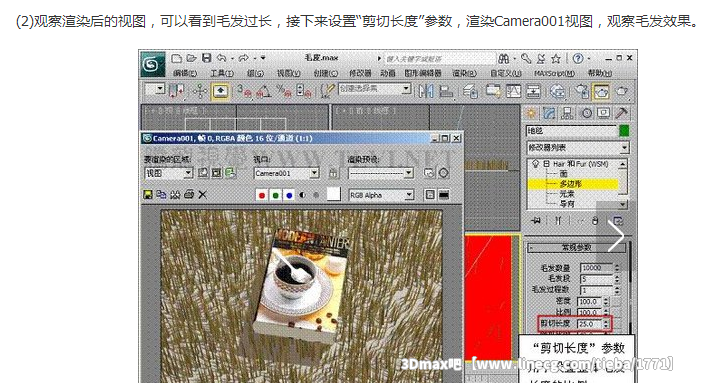713x383 pixels.
Task: Print the rendered image
Action: coord(189,195)
